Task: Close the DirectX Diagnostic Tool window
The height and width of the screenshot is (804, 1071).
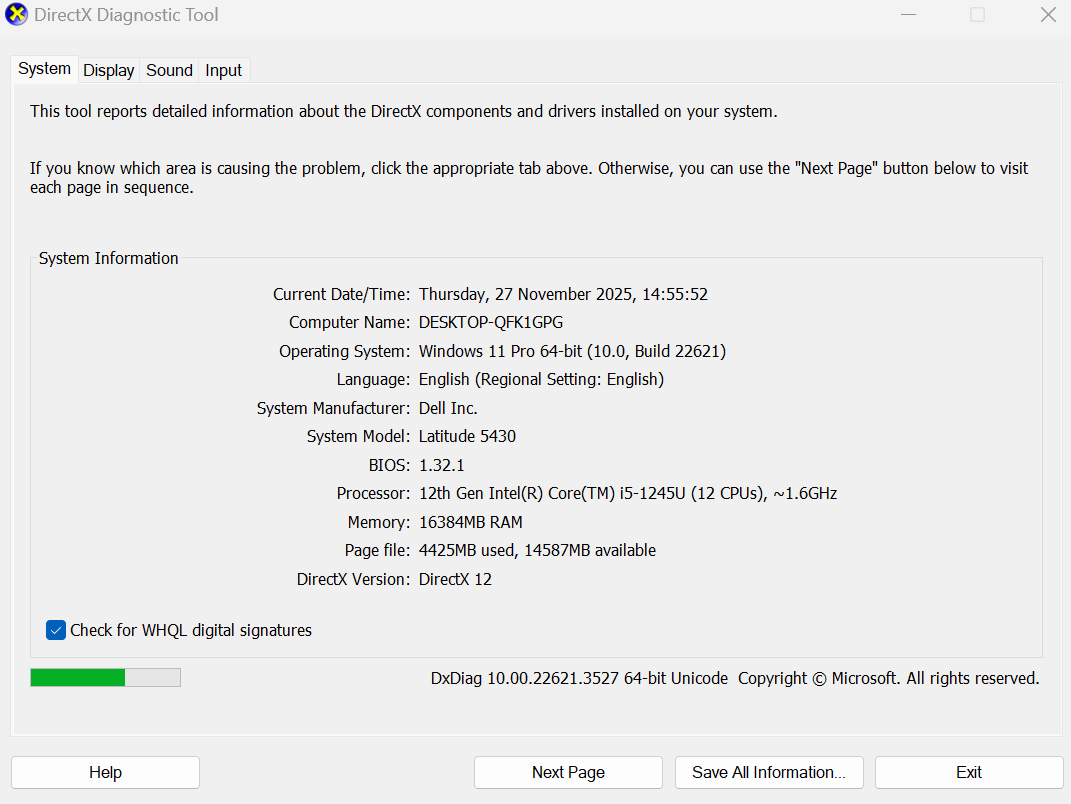Action: point(1047,15)
